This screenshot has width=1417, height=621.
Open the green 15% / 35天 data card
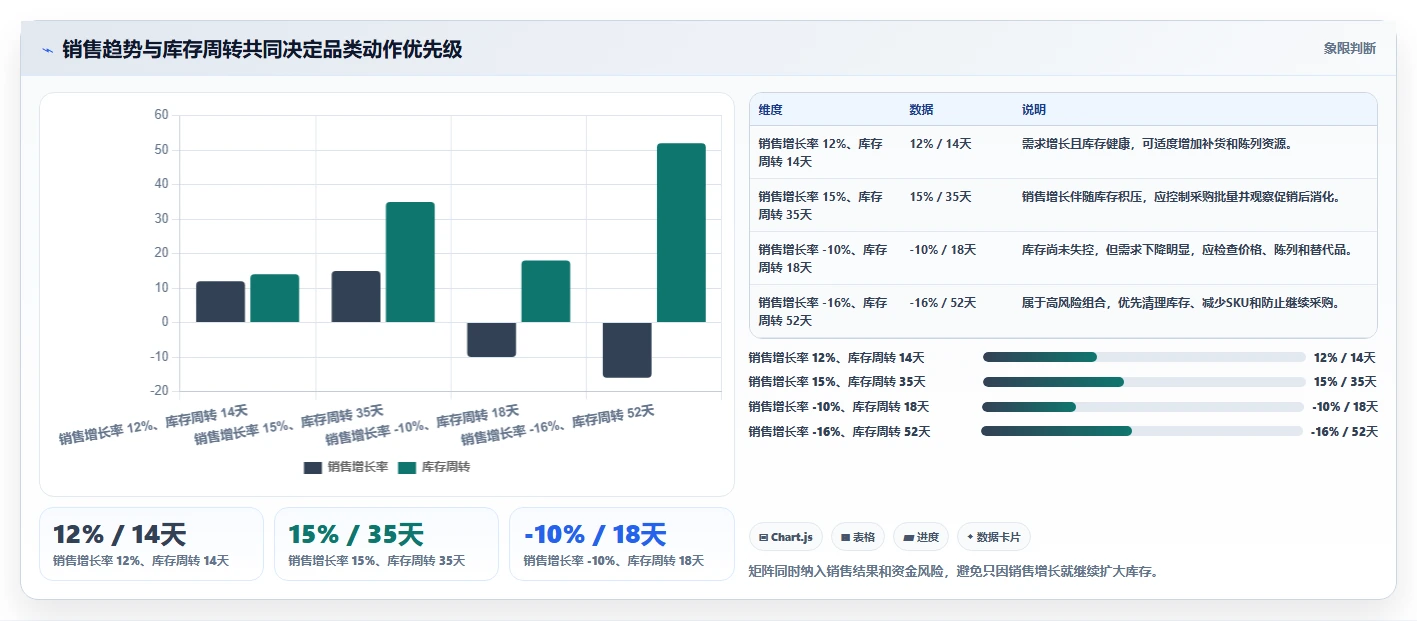point(386,544)
